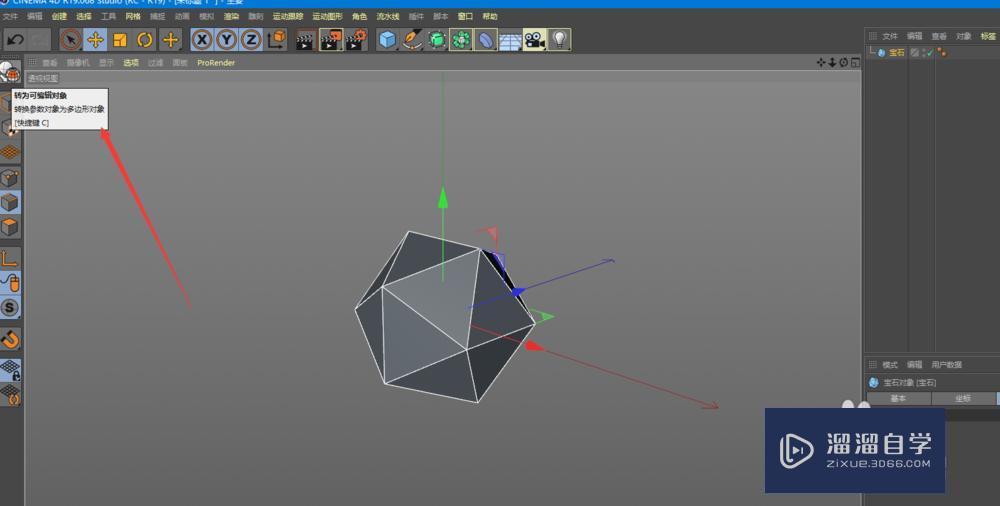Open Attribute Manager 模式 menu
Viewport: 1000px width, 506px height.
[890, 365]
